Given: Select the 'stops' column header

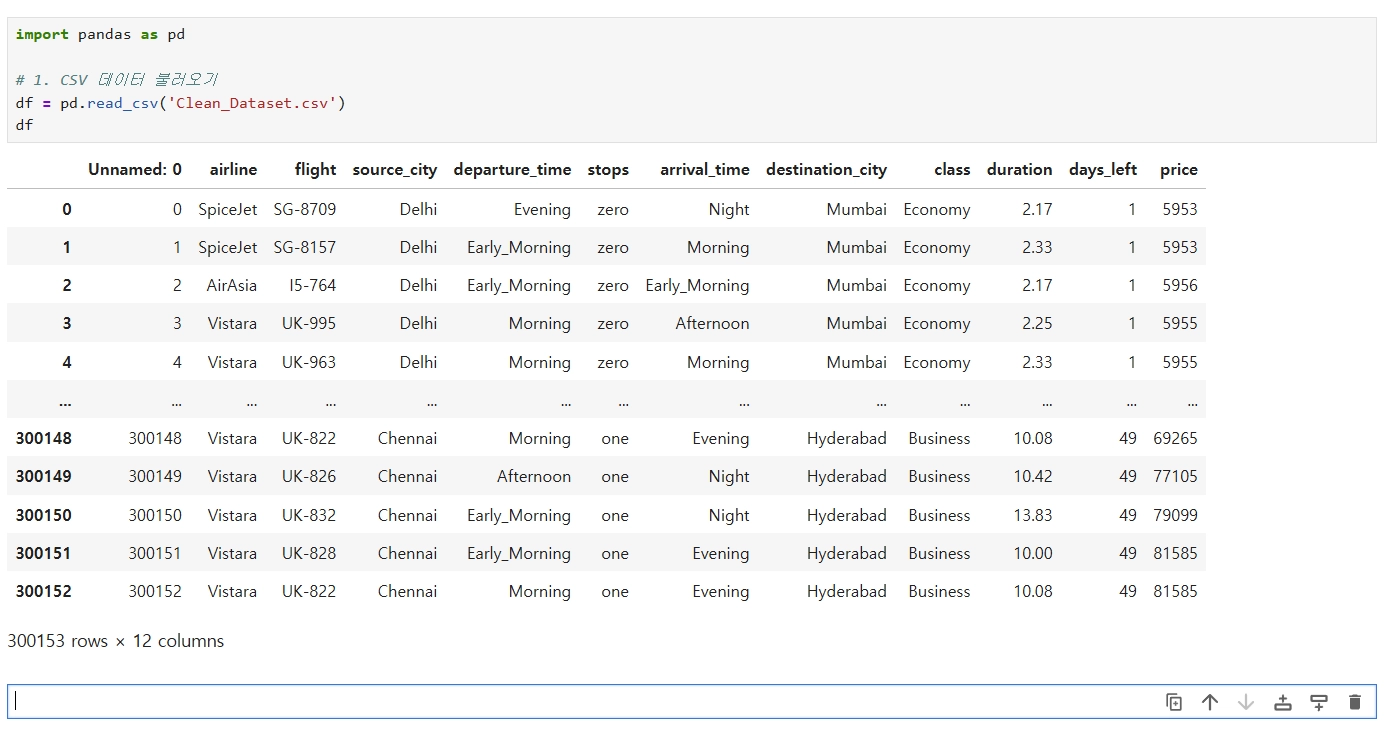Looking at the screenshot, I should point(608,170).
